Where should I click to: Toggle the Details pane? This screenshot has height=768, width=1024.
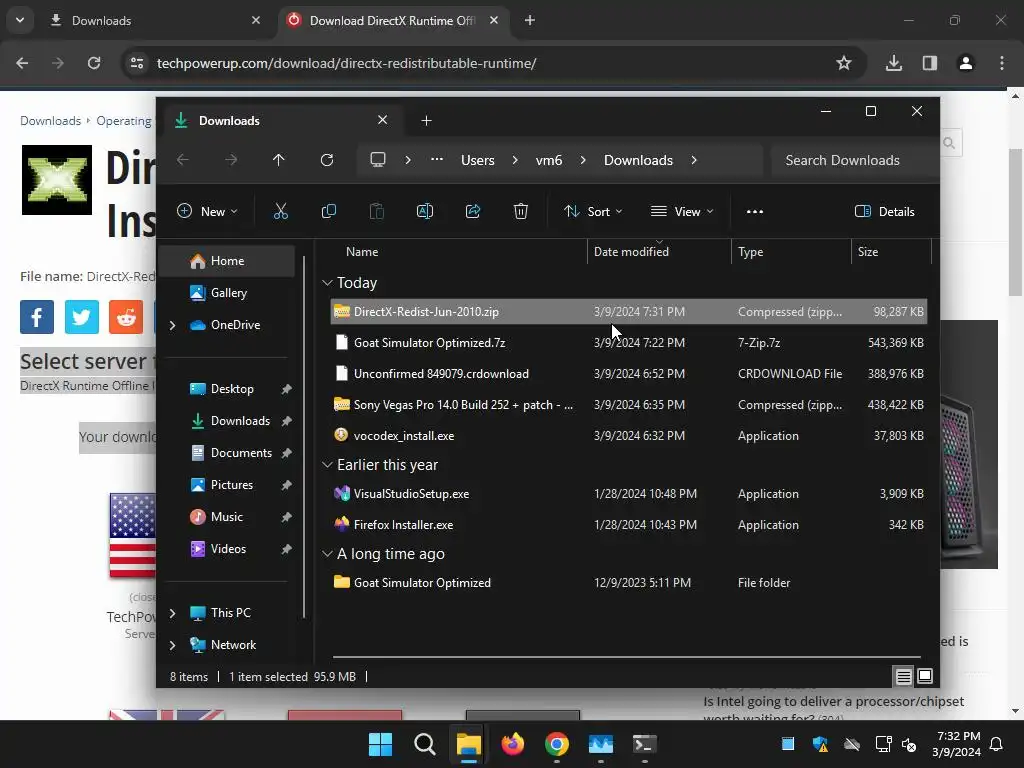click(885, 211)
